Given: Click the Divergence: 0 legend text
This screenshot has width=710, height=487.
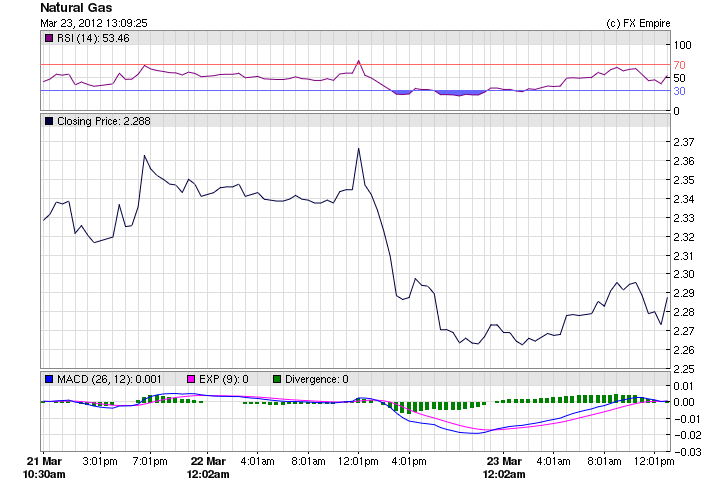Looking at the screenshot, I should pyautogui.click(x=316, y=379).
